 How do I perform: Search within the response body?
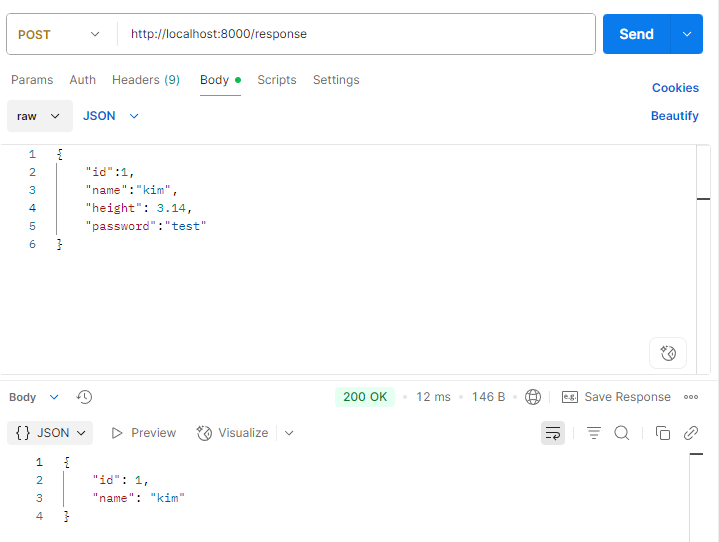(x=622, y=433)
